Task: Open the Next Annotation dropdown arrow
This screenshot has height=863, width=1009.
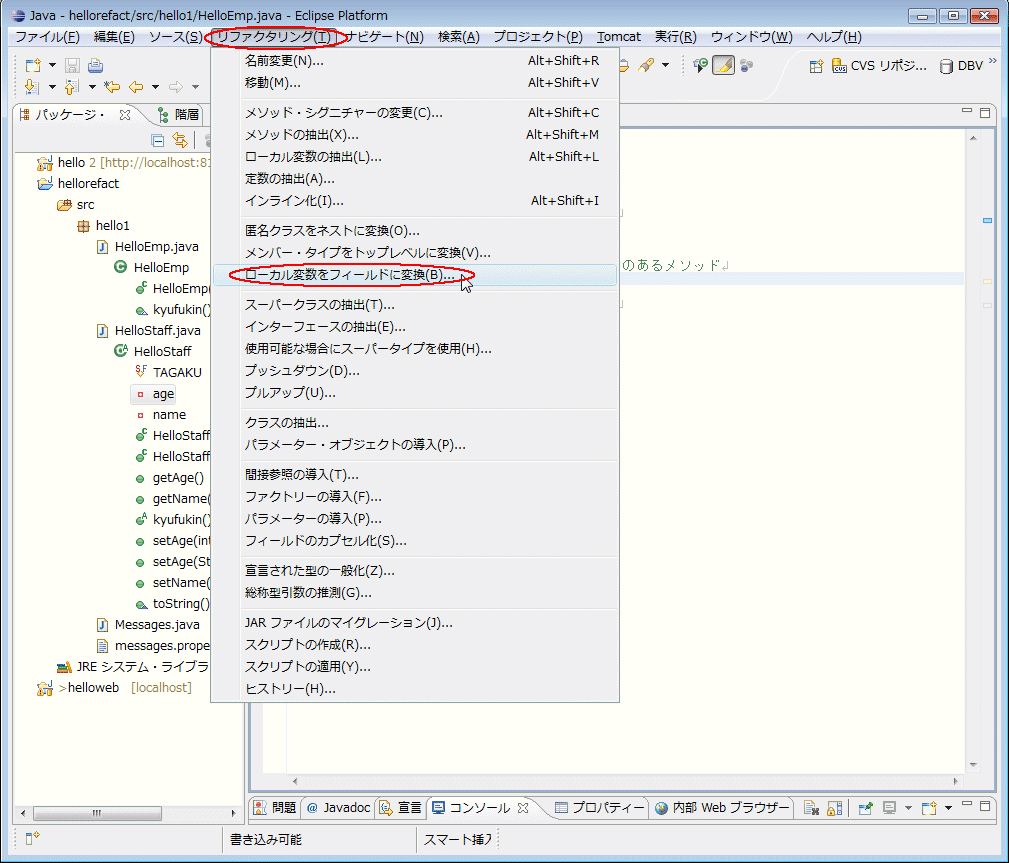Action: [52, 87]
